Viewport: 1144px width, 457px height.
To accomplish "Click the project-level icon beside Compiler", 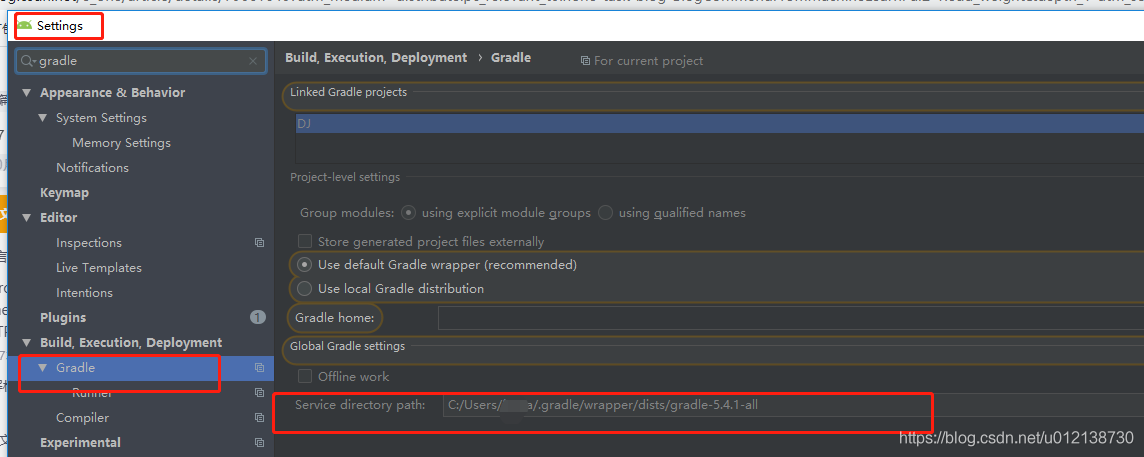I will coord(259,418).
